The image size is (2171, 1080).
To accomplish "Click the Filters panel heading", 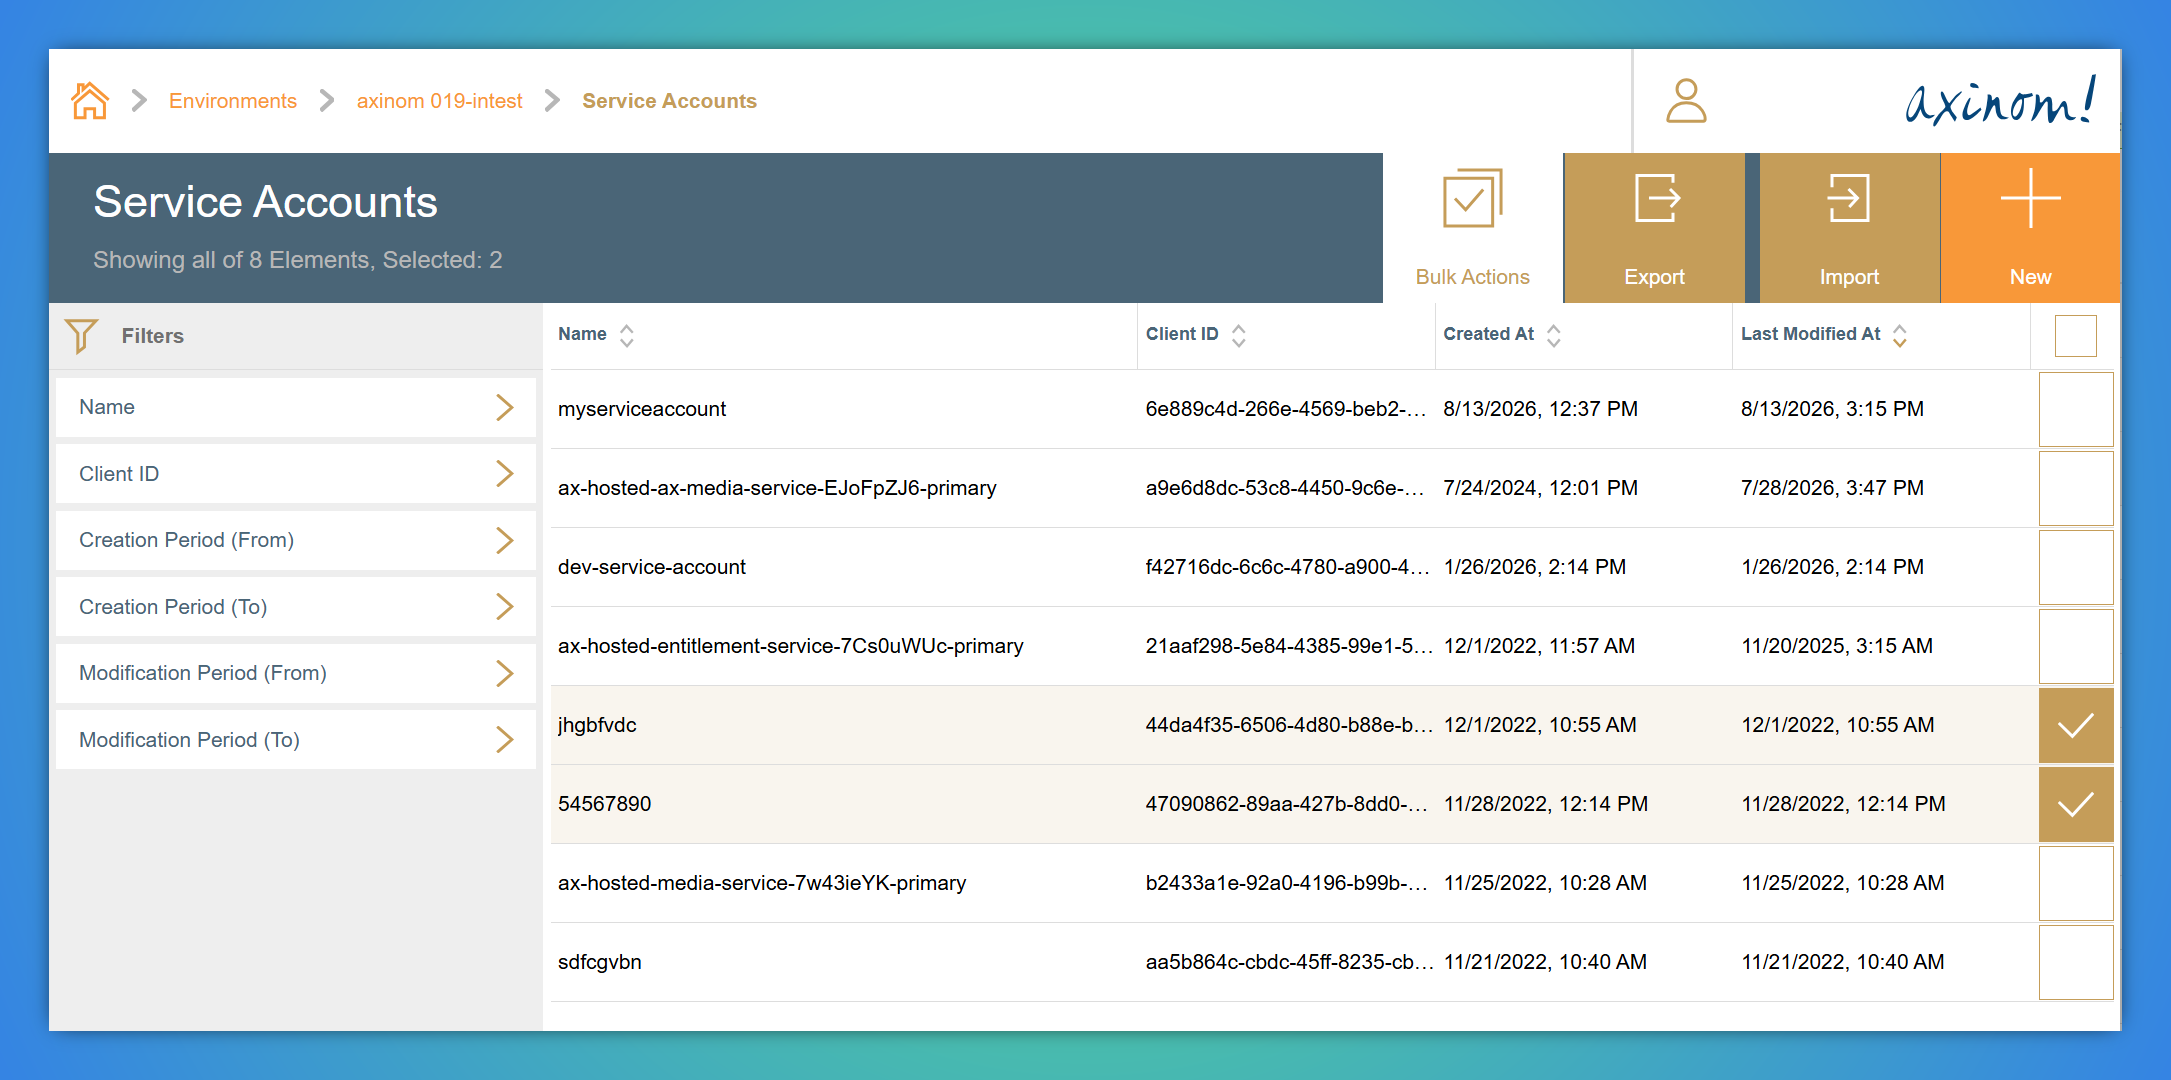I will click(x=152, y=336).
